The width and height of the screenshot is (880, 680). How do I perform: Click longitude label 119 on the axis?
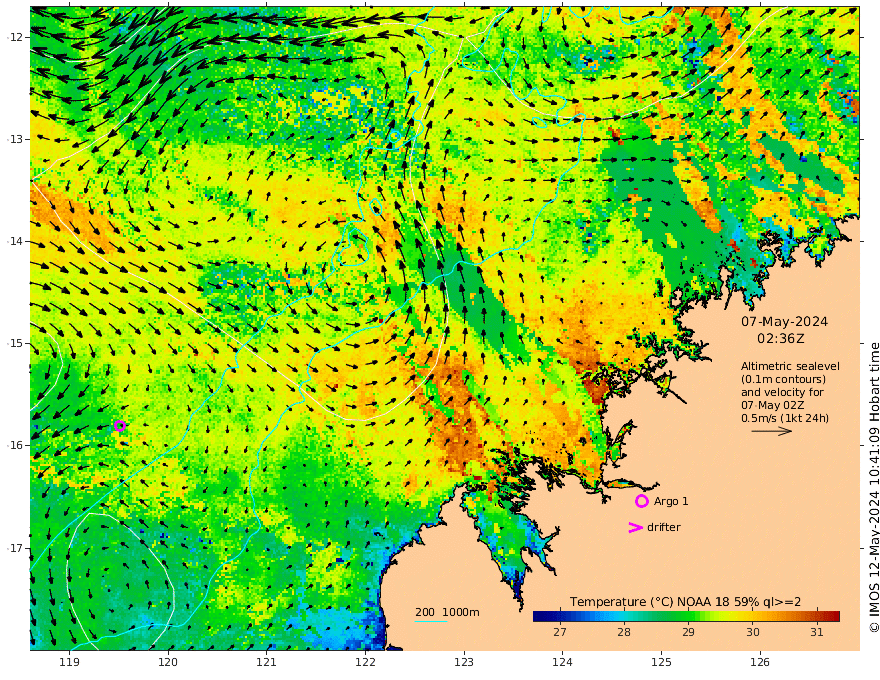(x=70, y=662)
